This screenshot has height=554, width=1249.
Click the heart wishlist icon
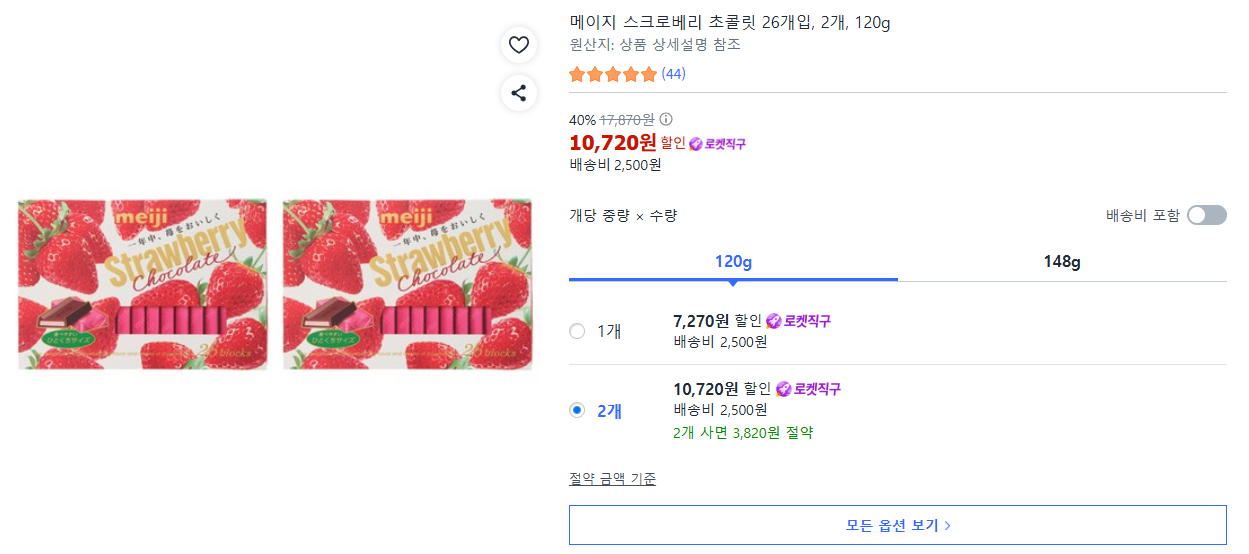click(x=518, y=45)
